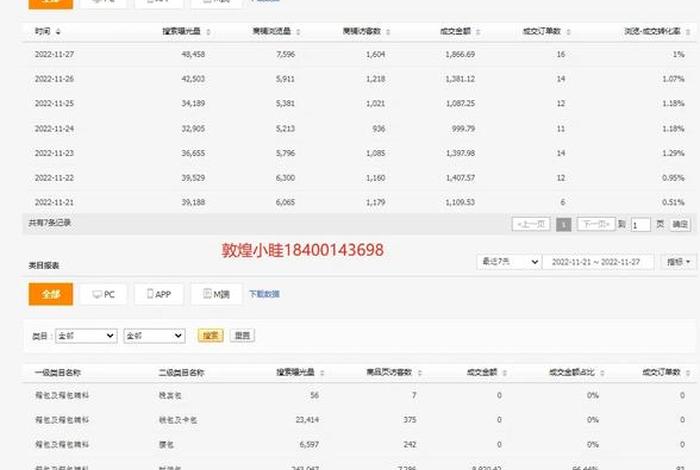Image resolution: width=700 pixels, height=470 pixels.
Task: Click the 1,866.69 amount value
Action: (460, 54)
